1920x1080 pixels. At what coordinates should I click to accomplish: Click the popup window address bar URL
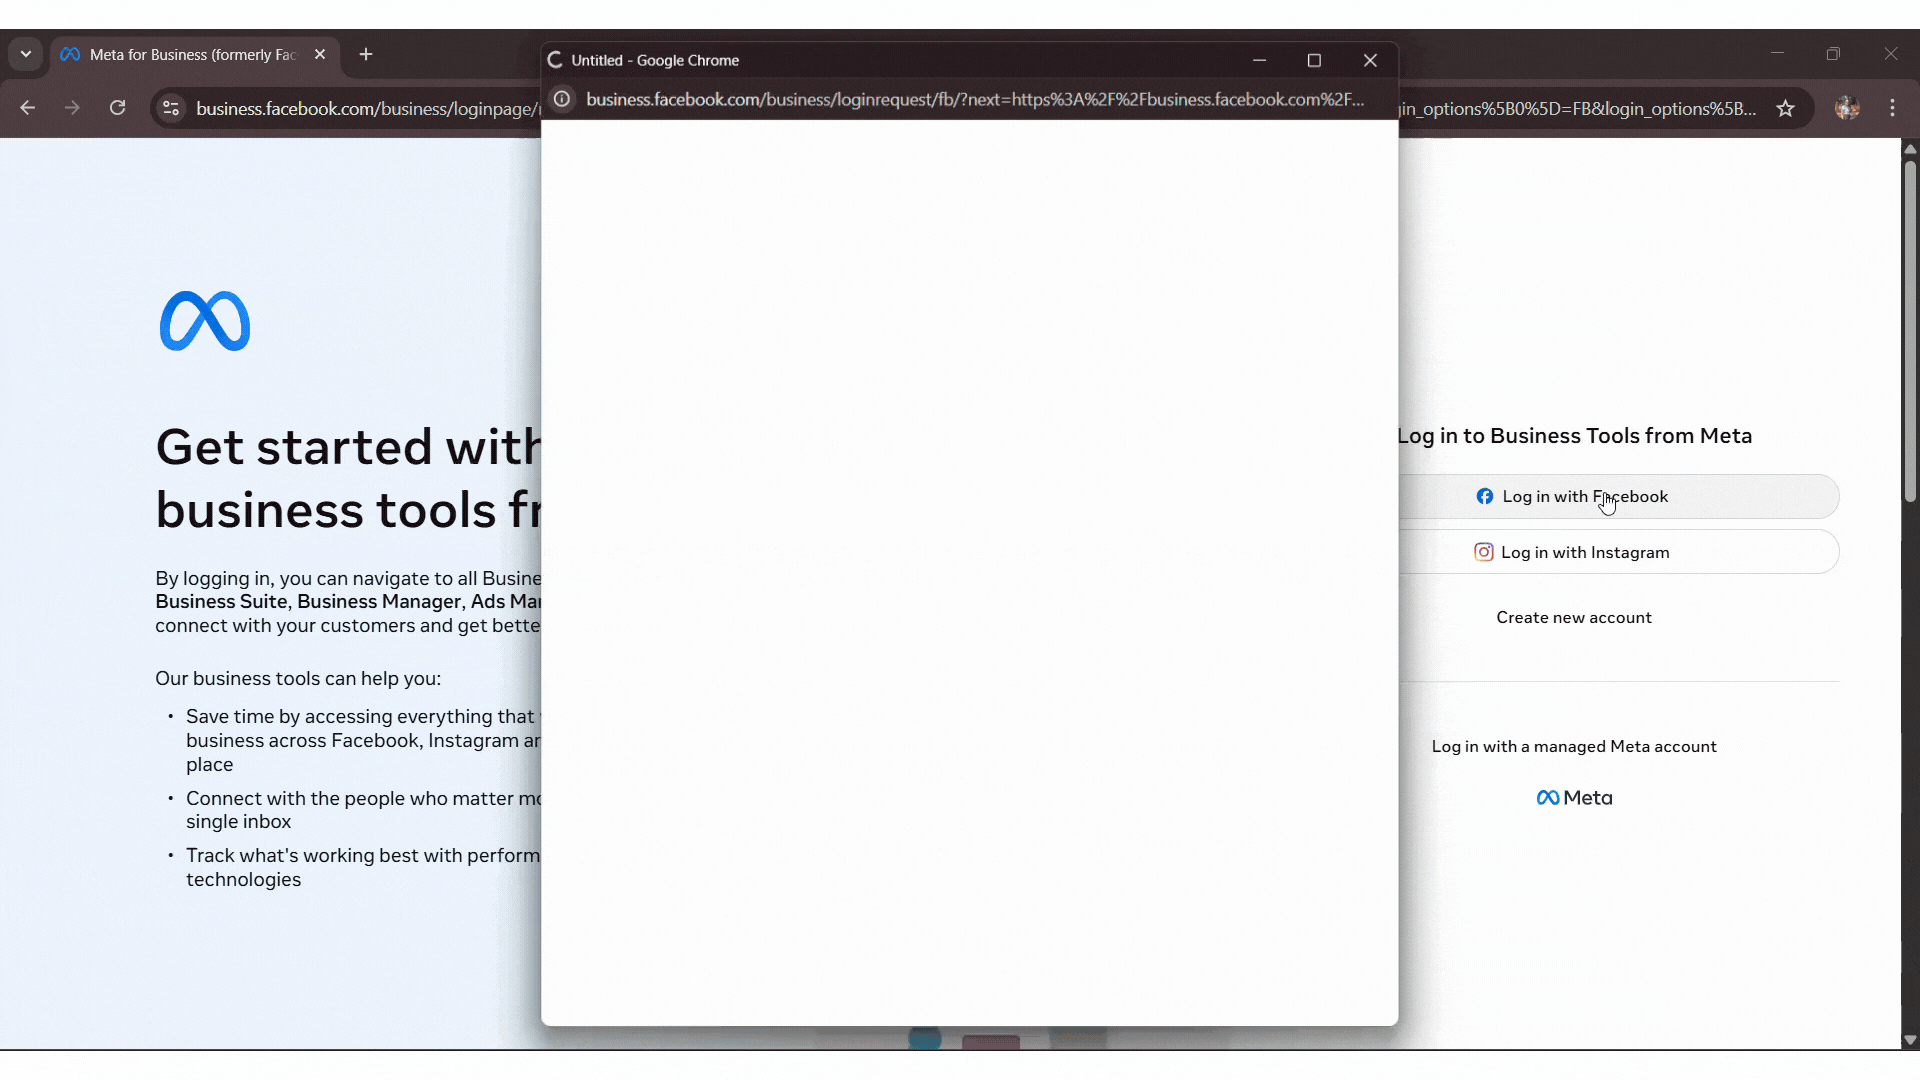click(x=975, y=99)
